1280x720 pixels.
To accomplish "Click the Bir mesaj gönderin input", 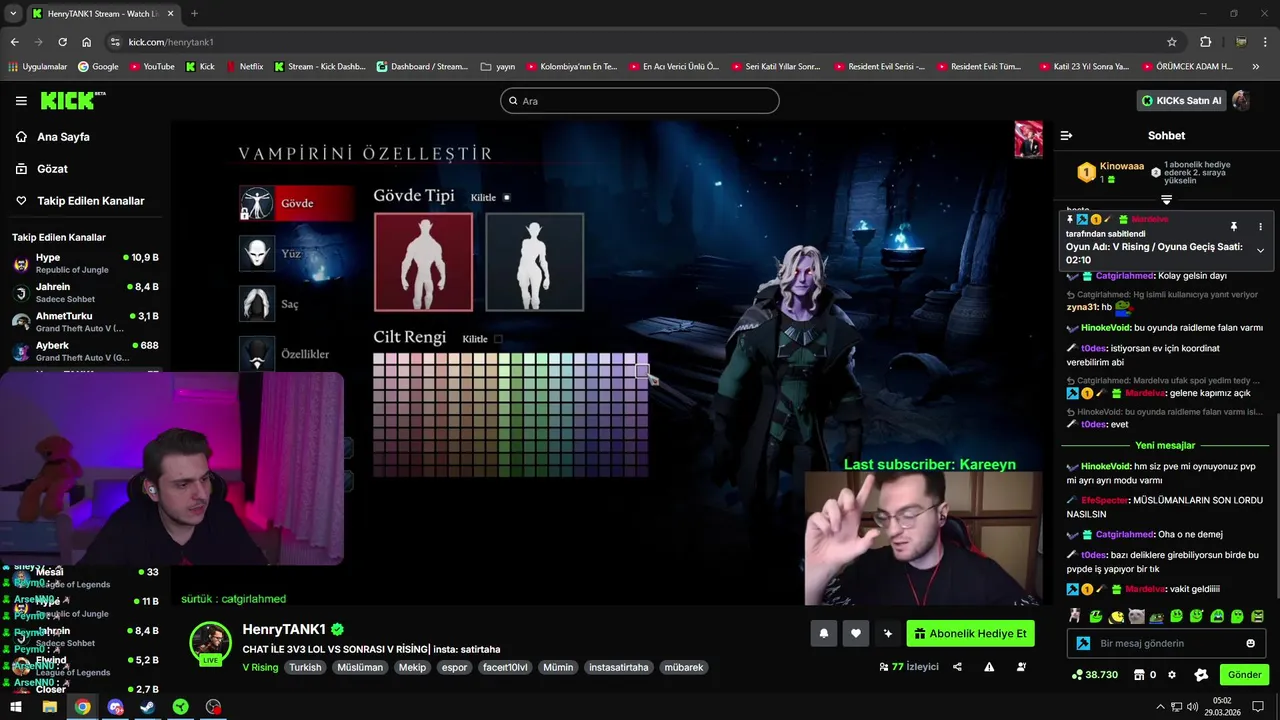I will pos(1167,643).
